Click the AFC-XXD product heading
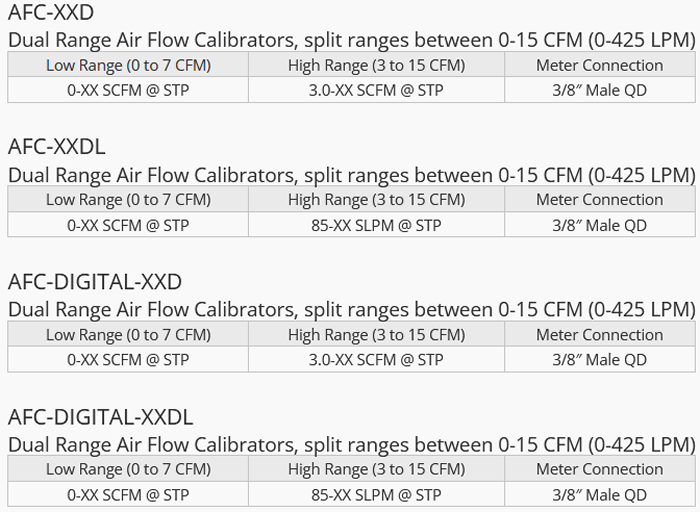700x512 pixels. point(52,13)
